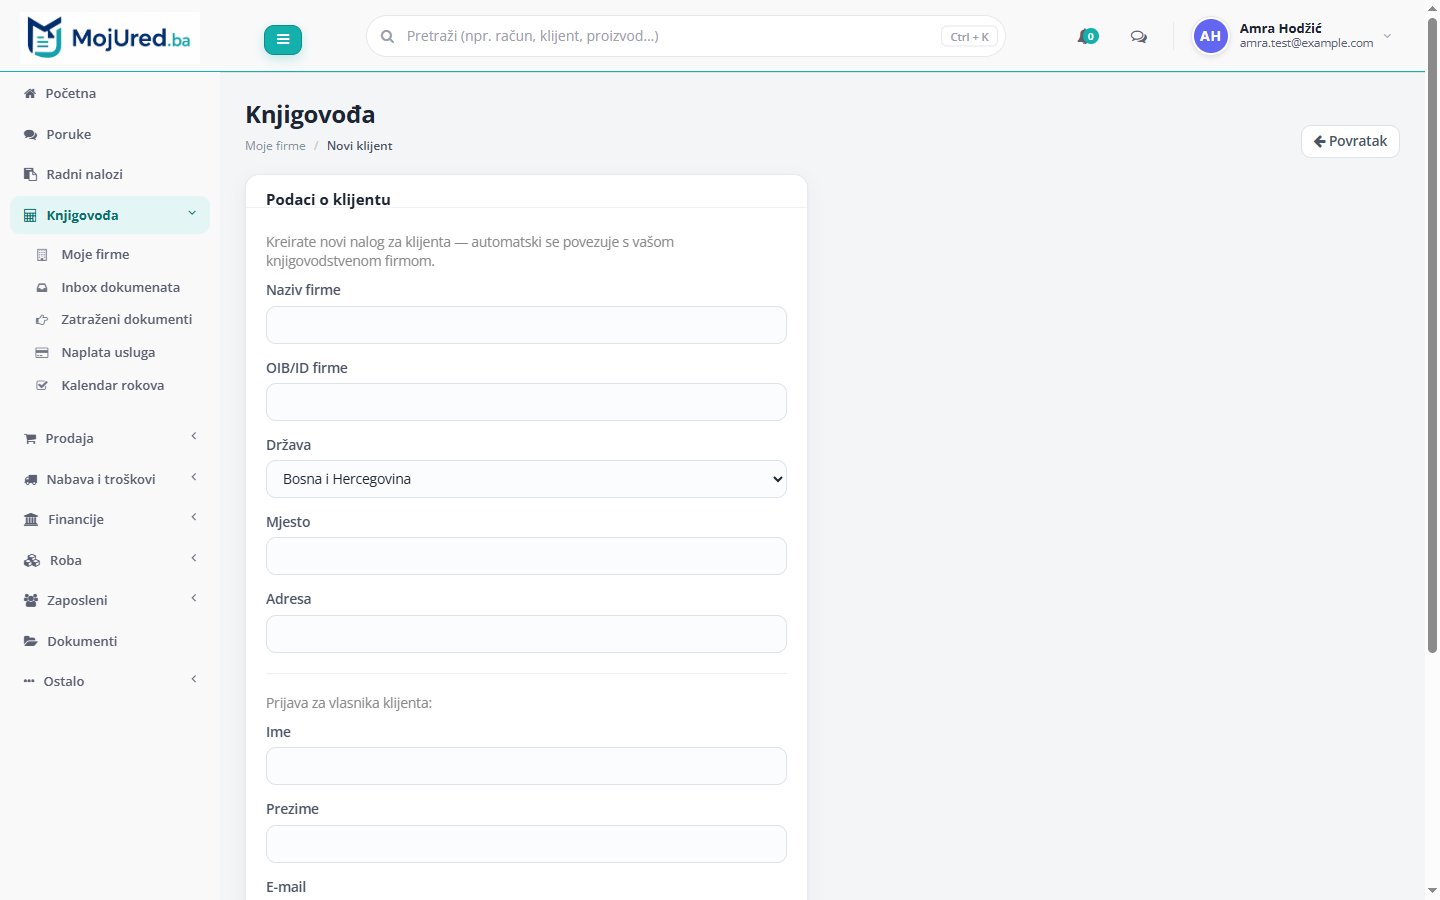Click the AH user avatar
Viewport: 1440px width, 900px height.
pos(1210,36)
